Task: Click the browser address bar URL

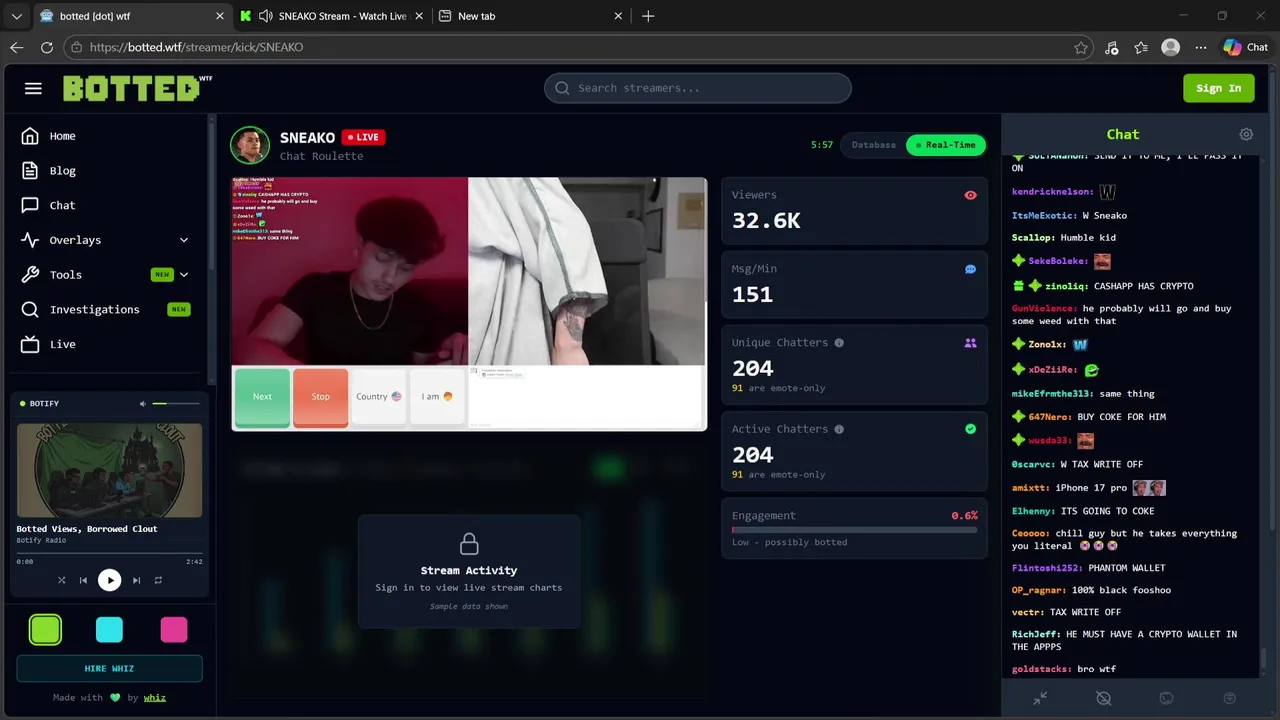Action: point(196,47)
